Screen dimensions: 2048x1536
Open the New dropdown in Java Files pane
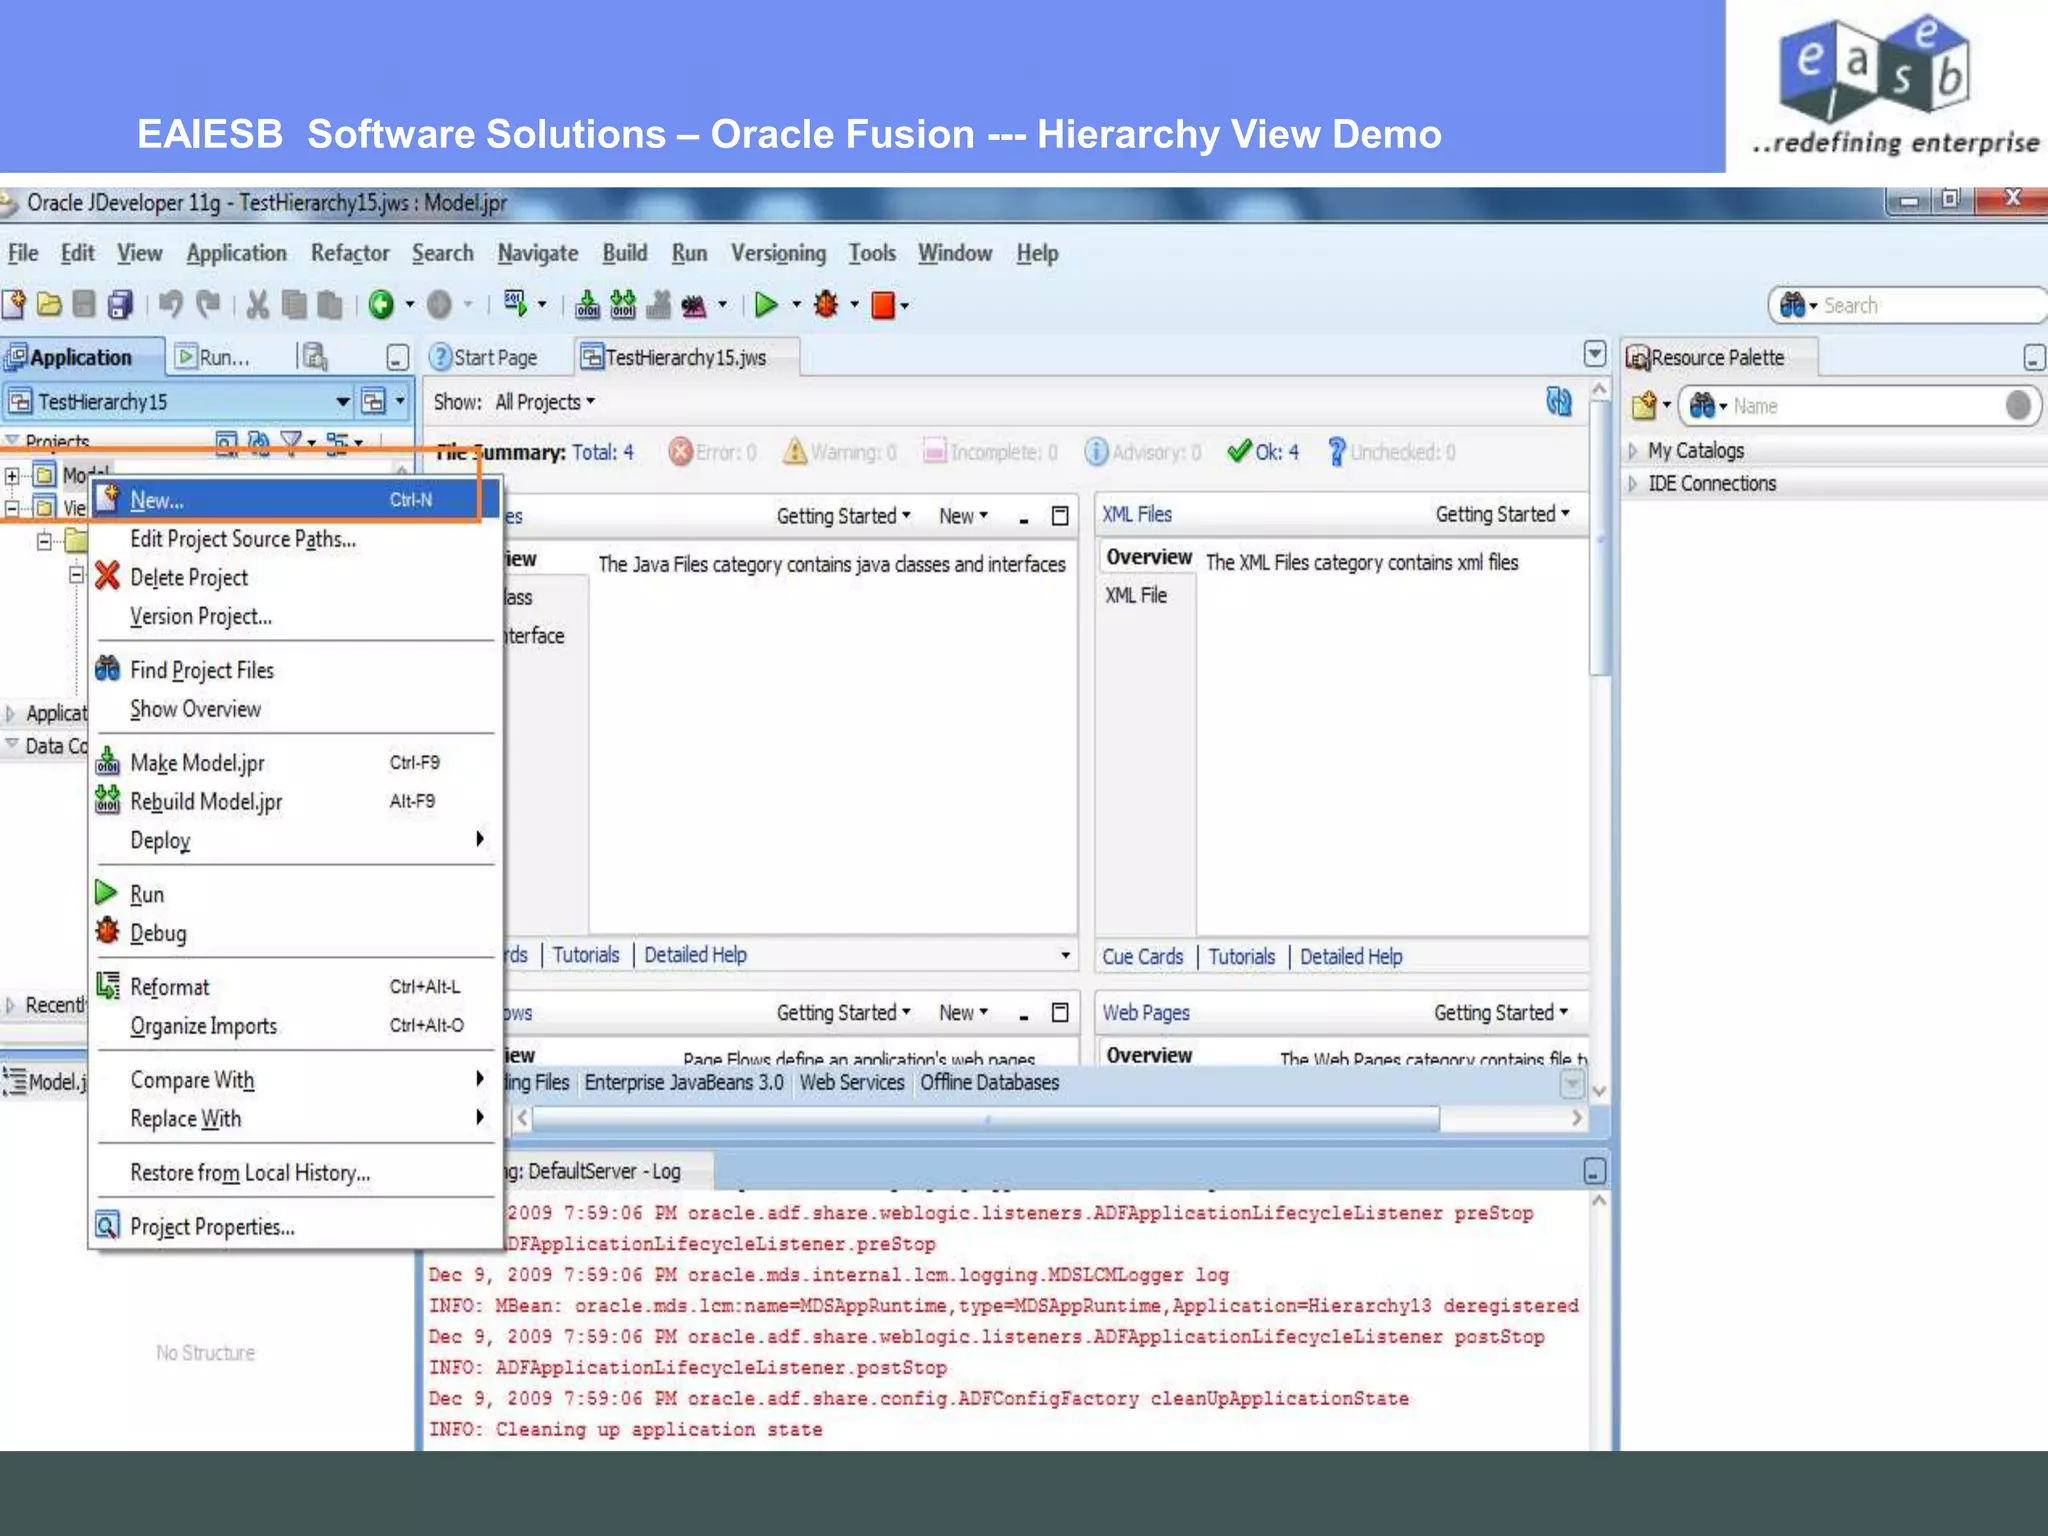click(963, 516)
